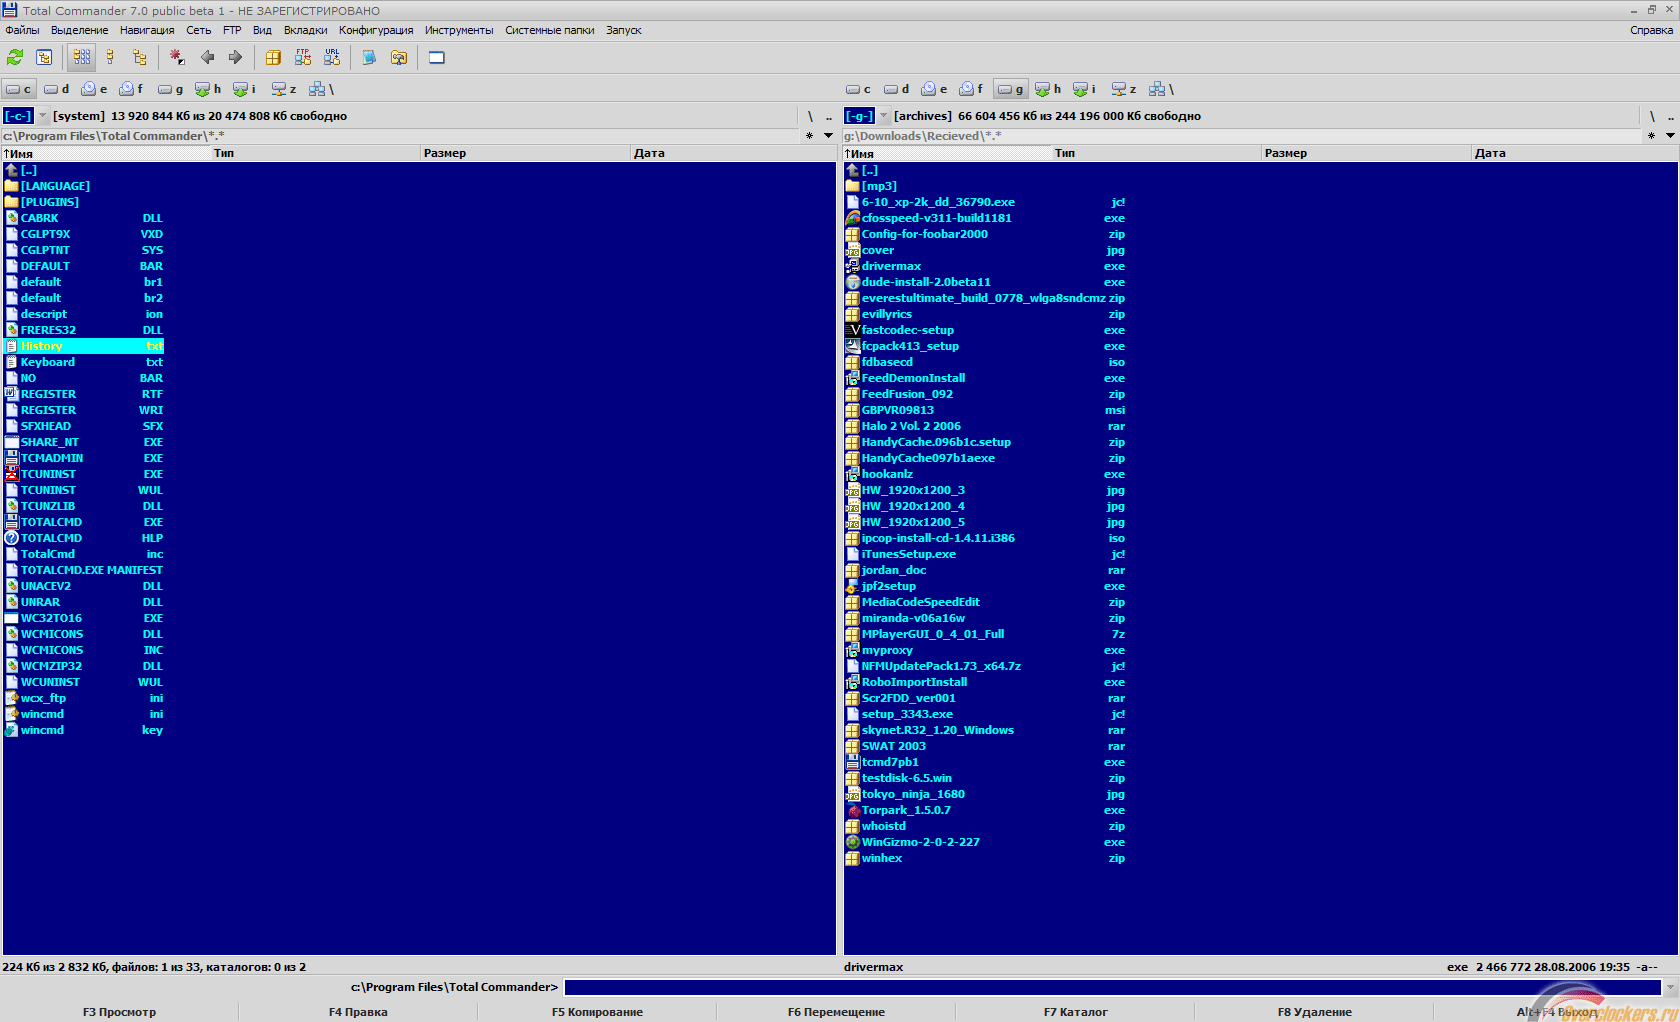Click the F7 Каталог button

pos(1075,1012)
